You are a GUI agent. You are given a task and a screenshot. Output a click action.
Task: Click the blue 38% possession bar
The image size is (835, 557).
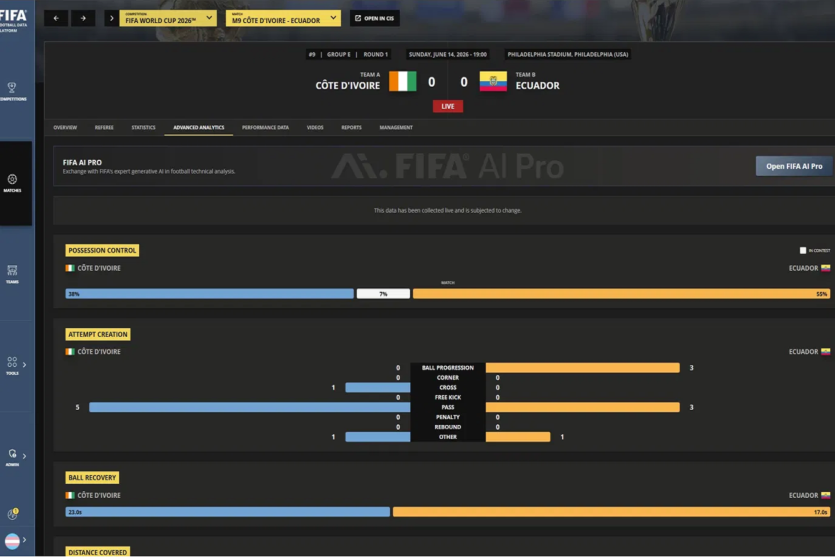(x=209, y=294)
